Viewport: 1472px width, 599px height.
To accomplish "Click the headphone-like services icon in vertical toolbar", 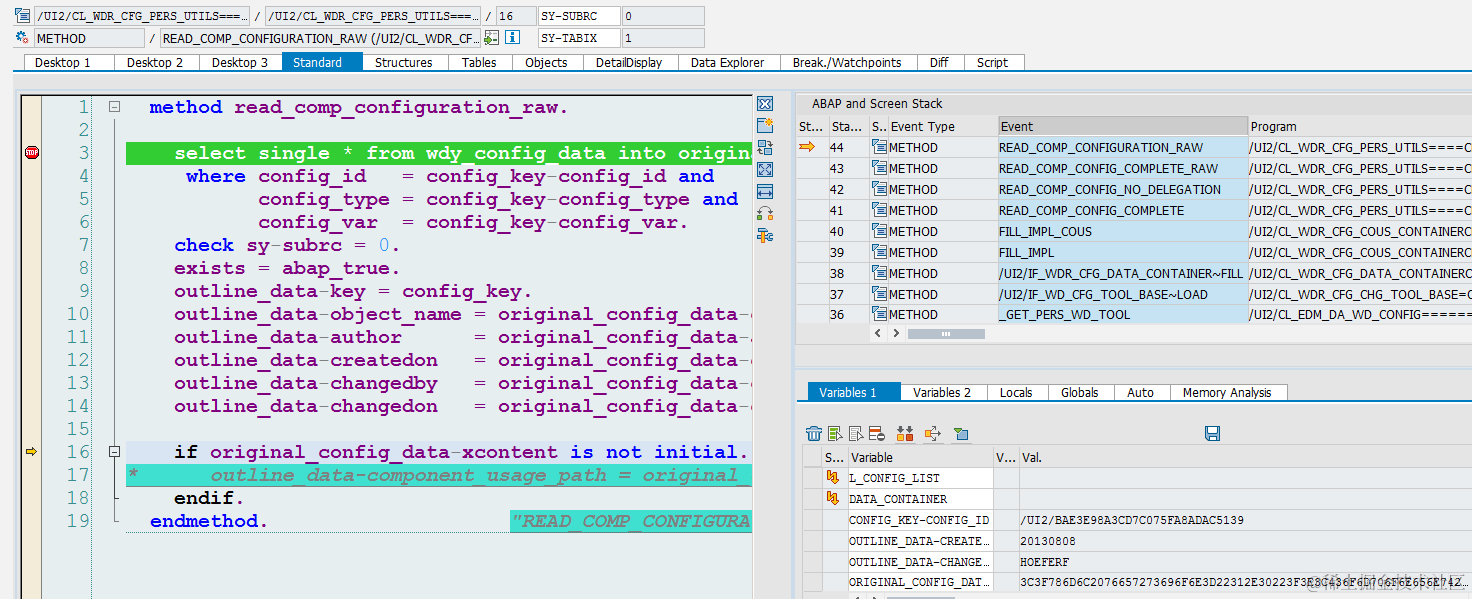I will [765, 213].
